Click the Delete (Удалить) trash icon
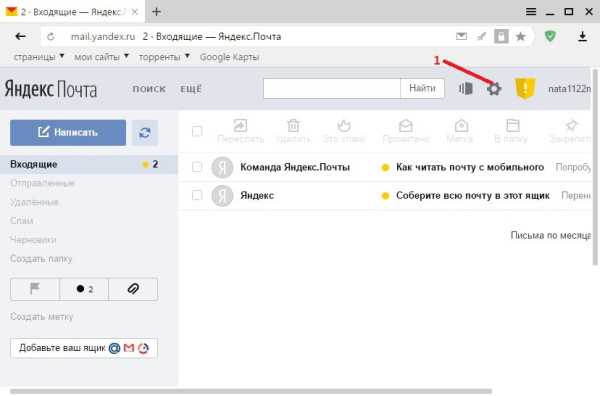The height and width of the screenshot is (396, 600). tap(293, 125)
